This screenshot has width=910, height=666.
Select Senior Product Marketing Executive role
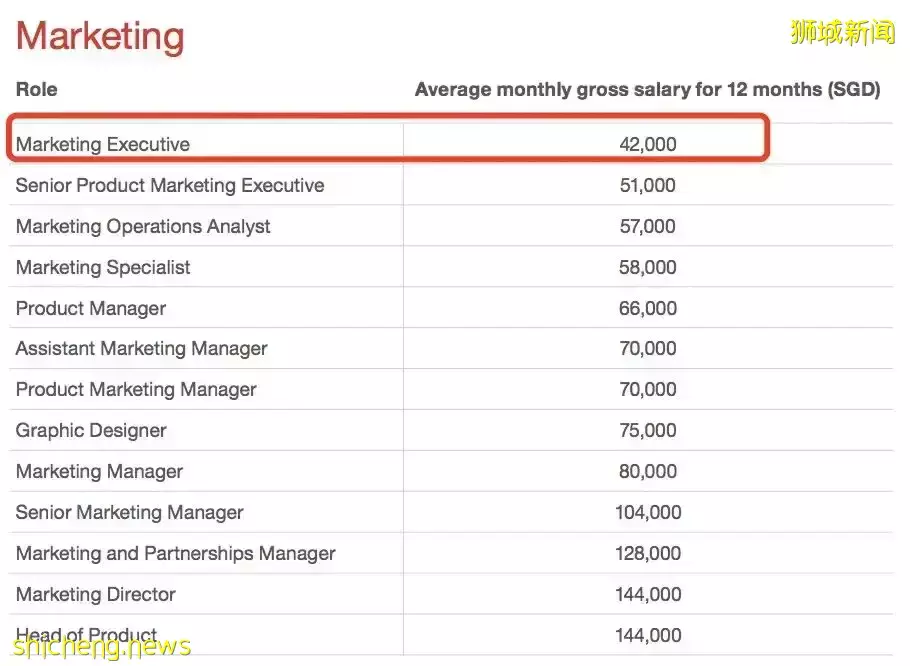point(170,186)
